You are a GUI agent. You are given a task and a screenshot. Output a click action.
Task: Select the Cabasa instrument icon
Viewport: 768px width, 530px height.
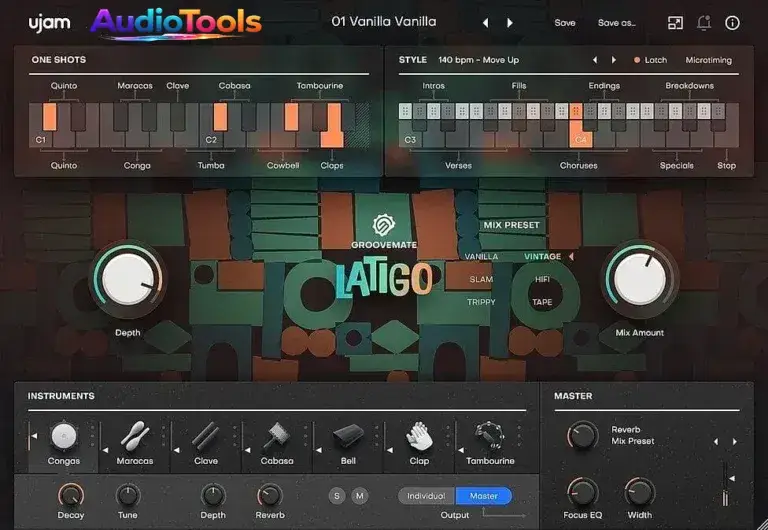pyautogui.click(x=277, y=436)
